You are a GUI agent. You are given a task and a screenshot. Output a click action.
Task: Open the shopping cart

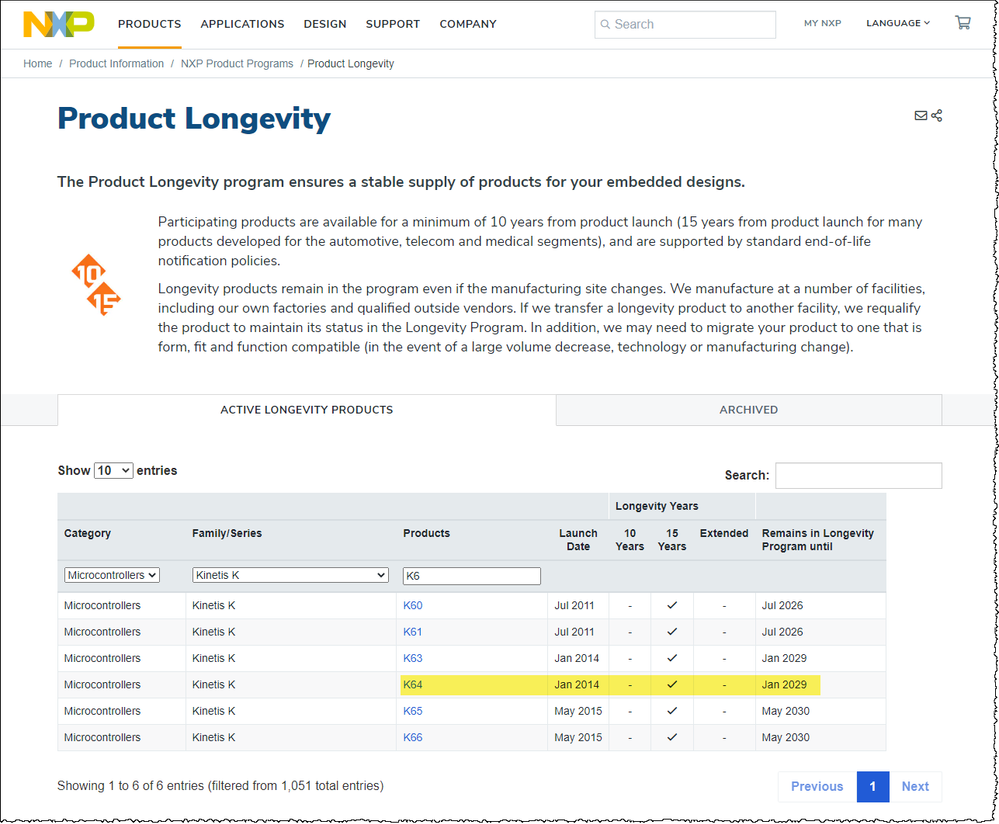(963, 23)
